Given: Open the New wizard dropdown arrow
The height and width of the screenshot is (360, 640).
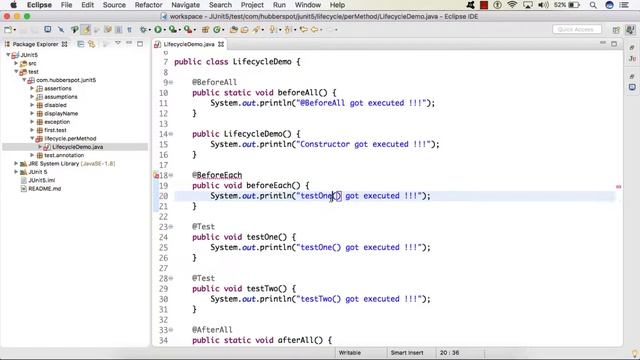Looking at the screenshot, I should 15,30.
